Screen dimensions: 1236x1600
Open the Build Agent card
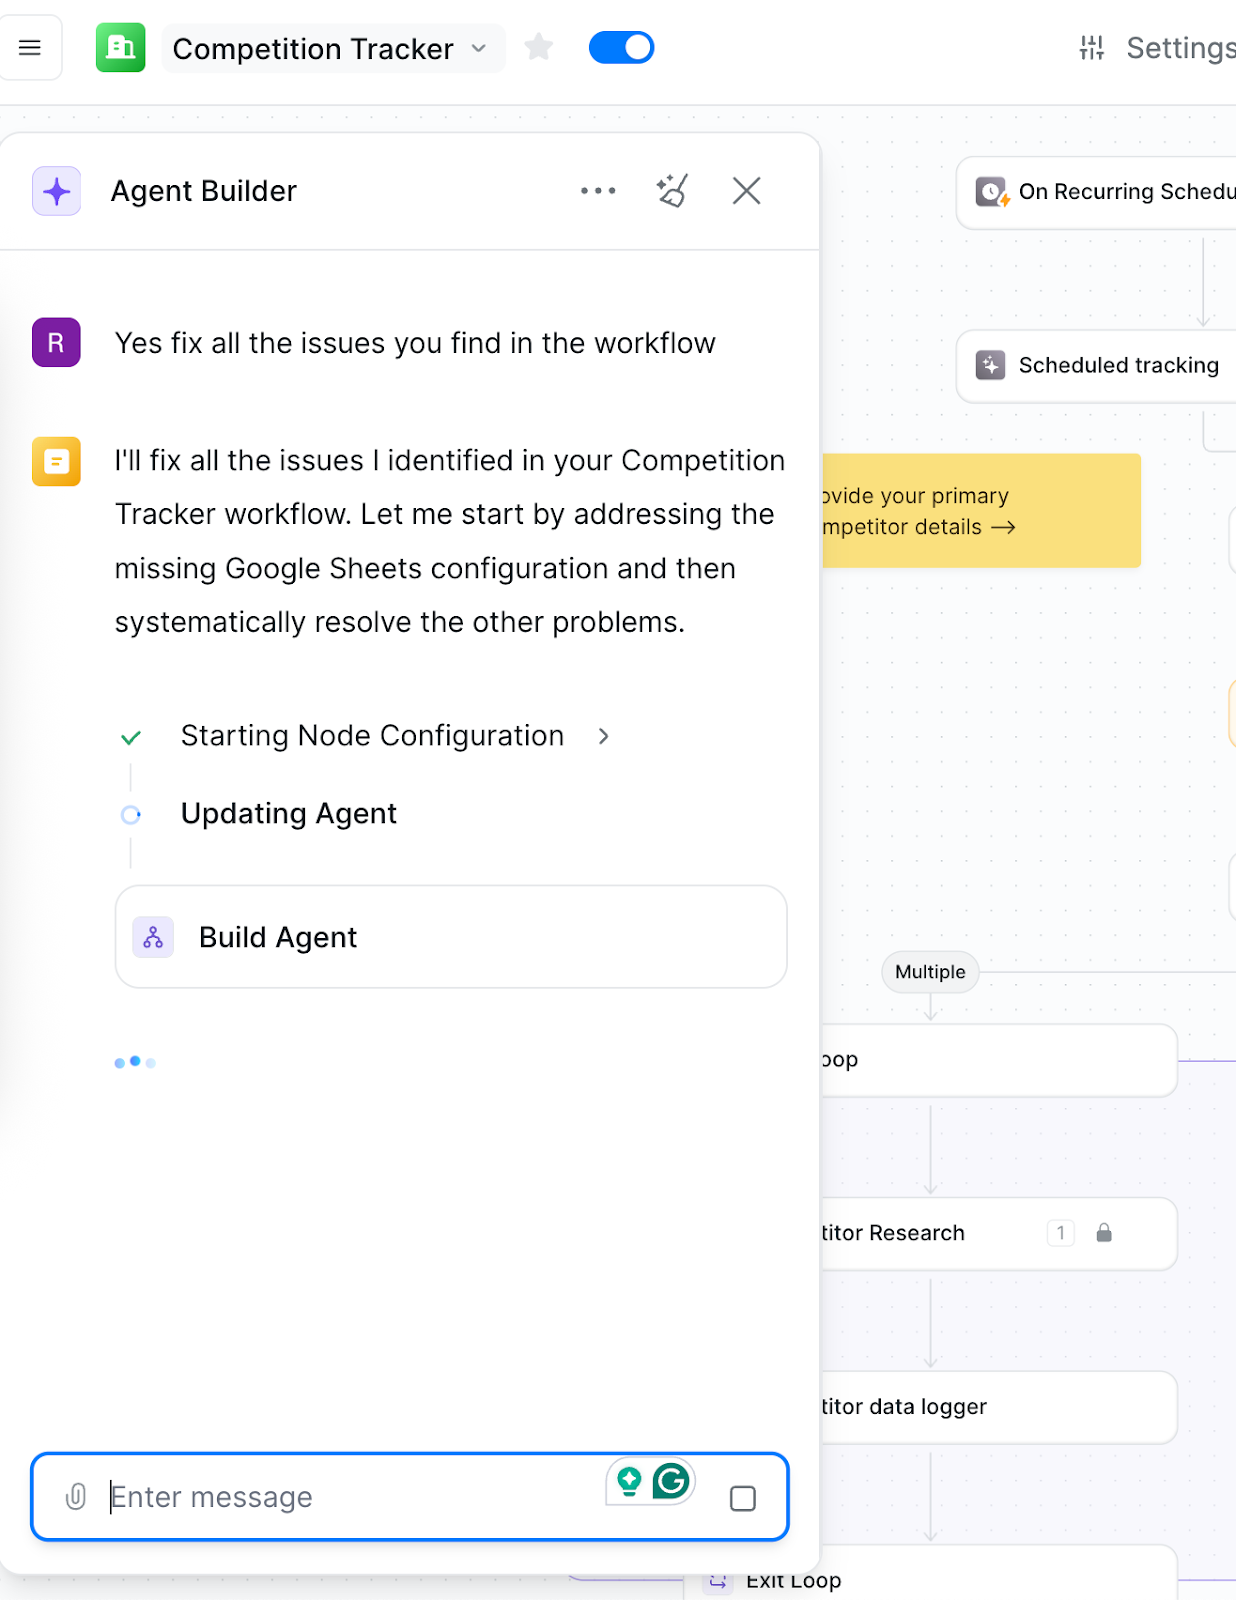click(451, 937)
